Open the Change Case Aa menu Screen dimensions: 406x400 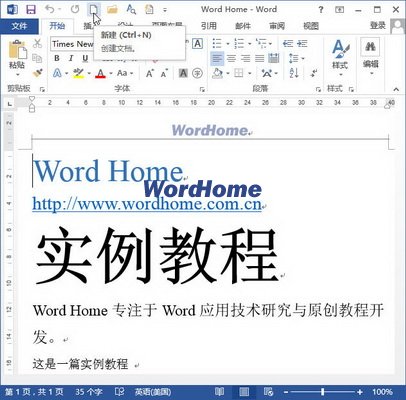point(125,73)
